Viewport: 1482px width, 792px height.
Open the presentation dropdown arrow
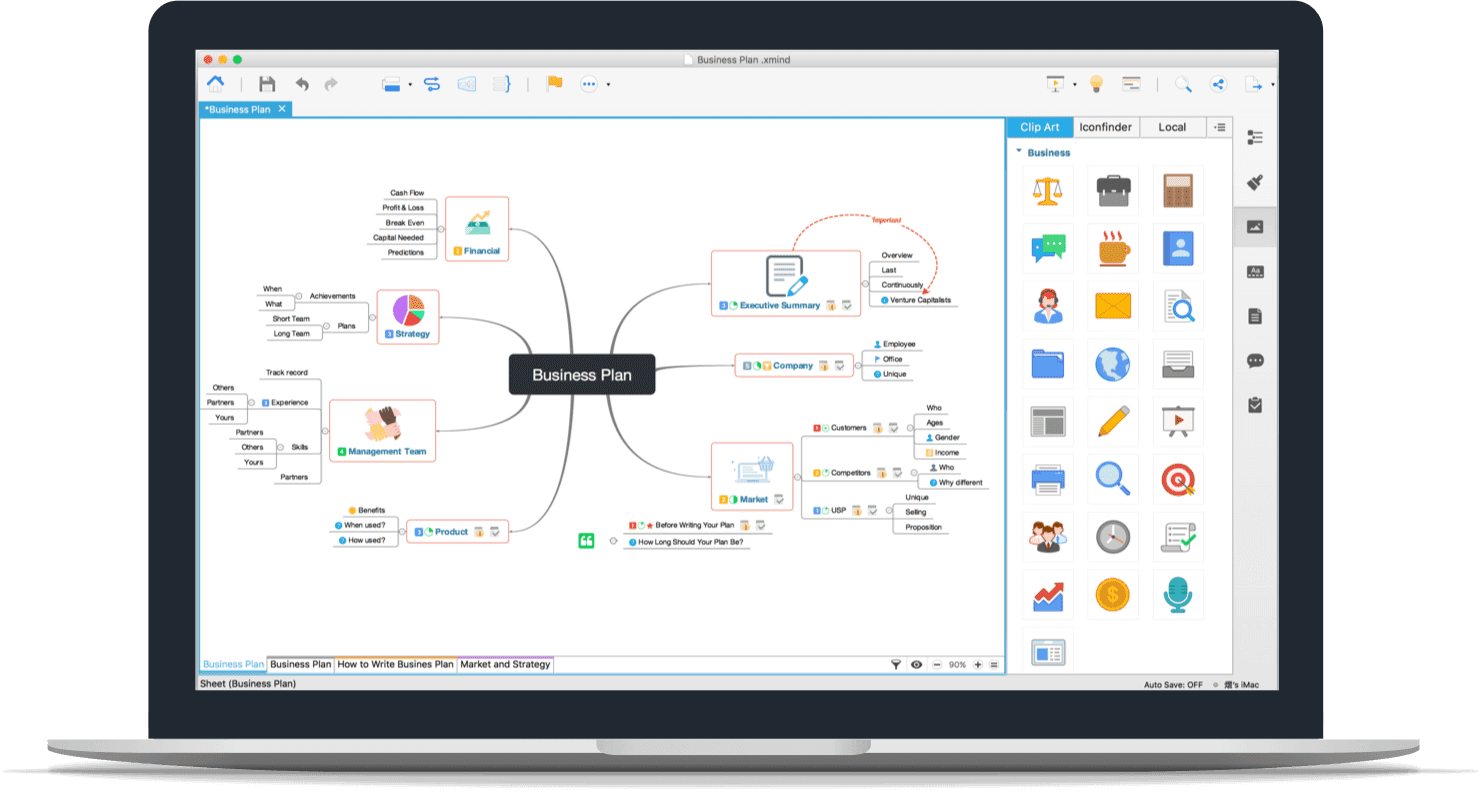coord(1075,86)
